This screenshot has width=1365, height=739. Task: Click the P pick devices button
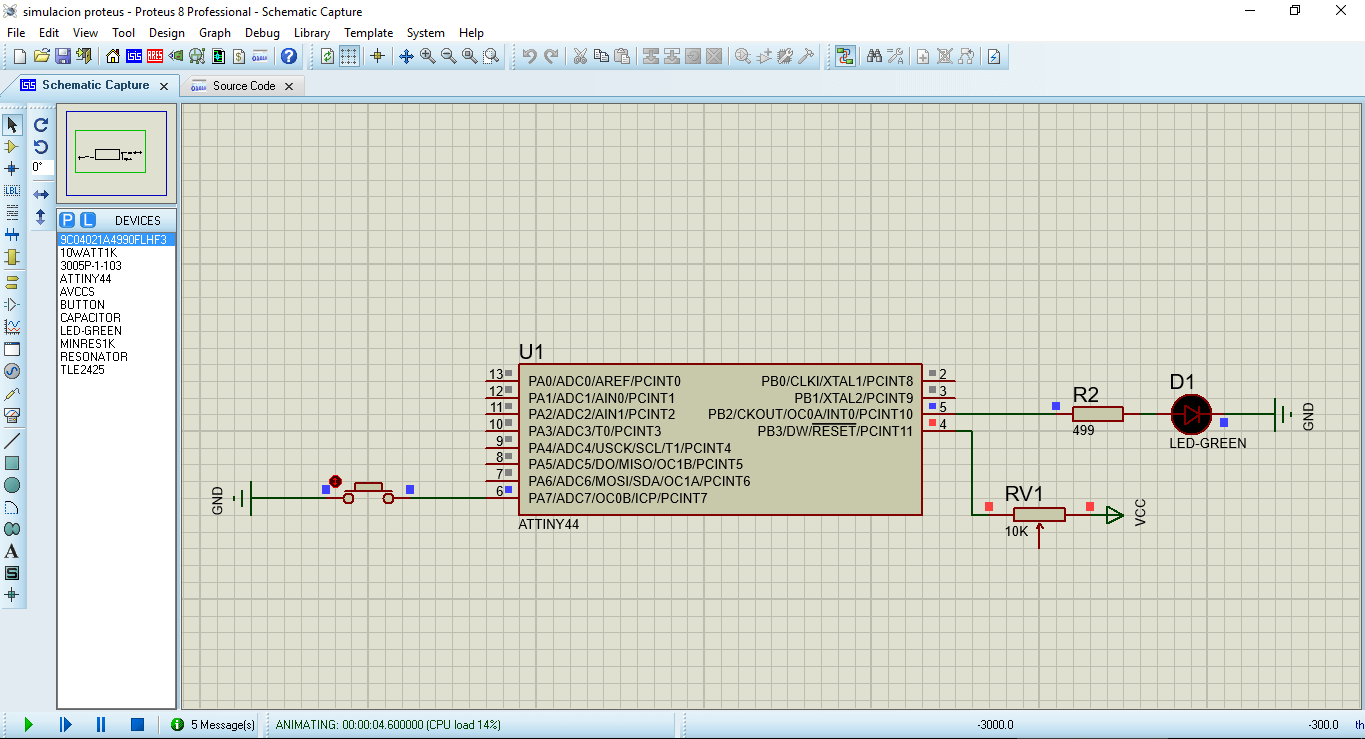[67, 220]
